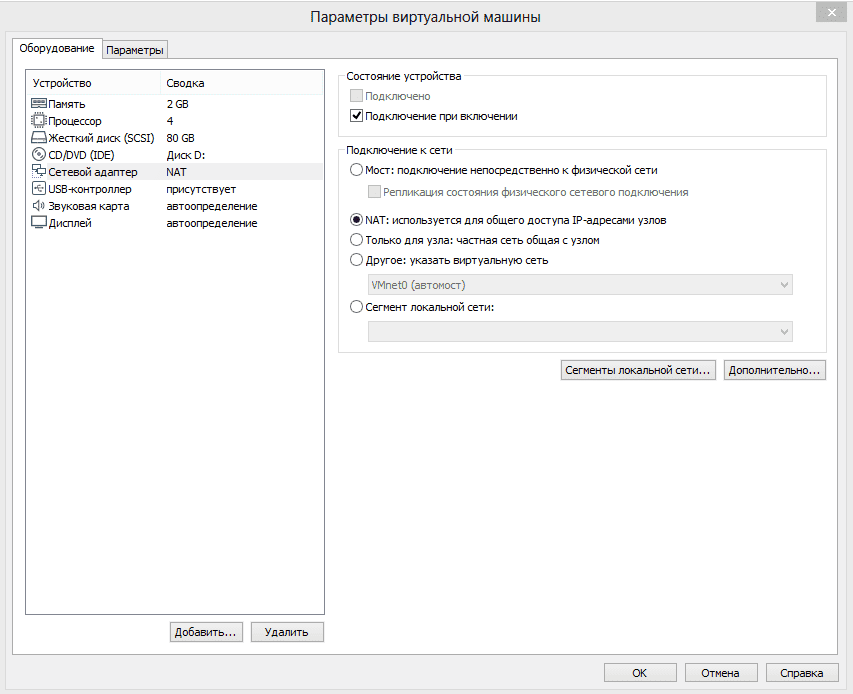
Task: Select the Процессор chip icon
Action: pos(39,121)
